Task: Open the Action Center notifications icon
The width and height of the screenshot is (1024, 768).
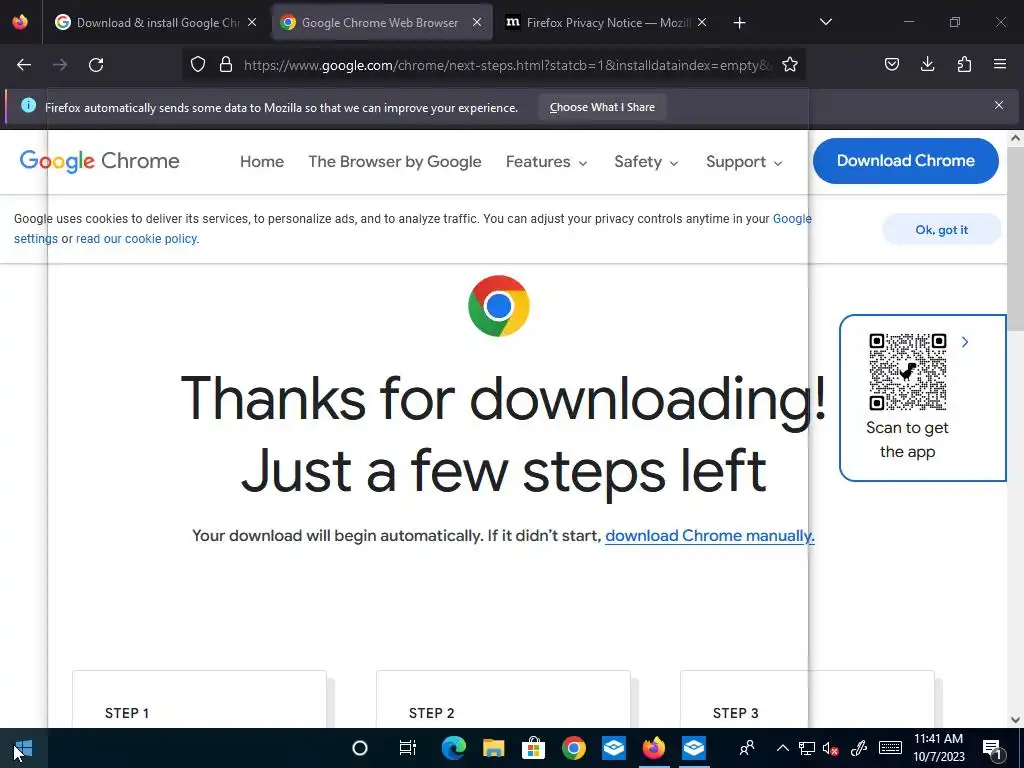Action: tap(993, 748)
